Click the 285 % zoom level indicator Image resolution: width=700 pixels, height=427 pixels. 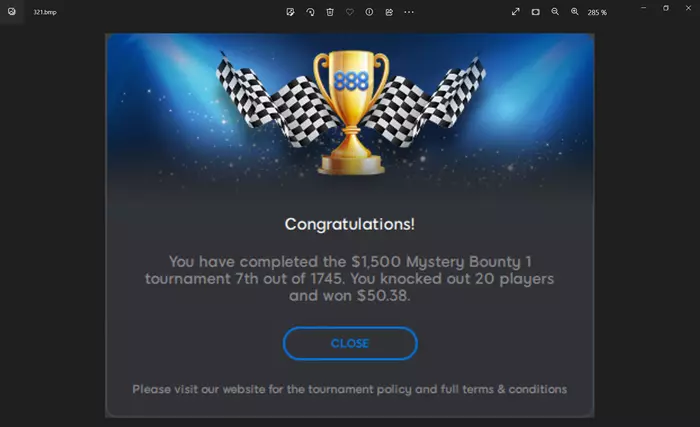click(597, 13)
